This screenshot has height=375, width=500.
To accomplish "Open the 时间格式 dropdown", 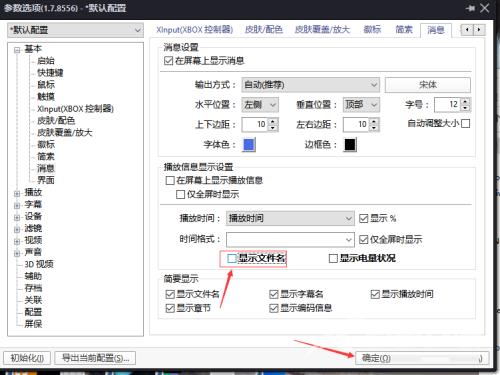I will 290,239.
